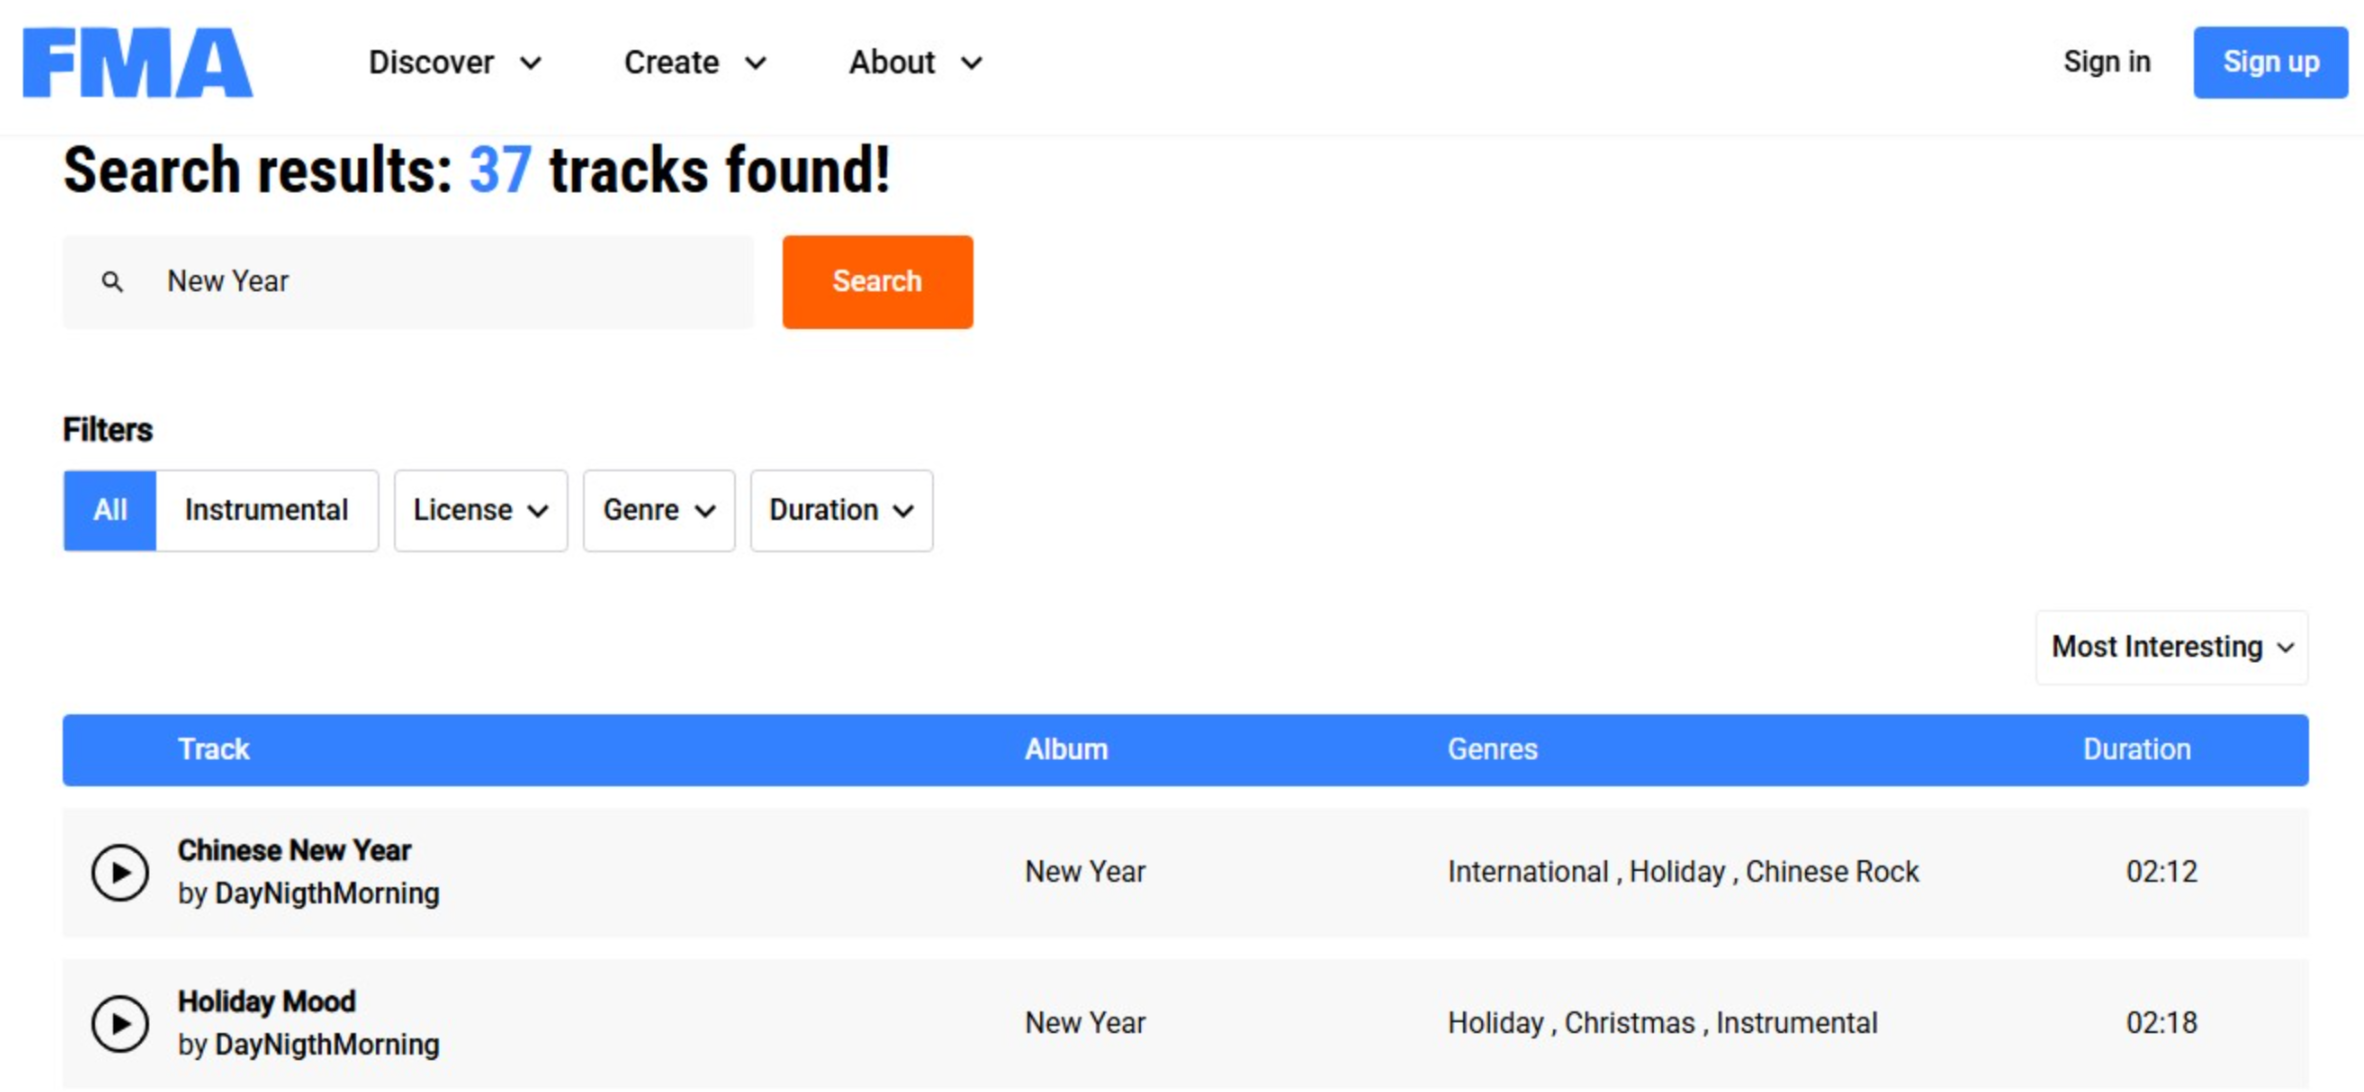Play the Chinese New Year track
2364x1092 pixels.
120,871
